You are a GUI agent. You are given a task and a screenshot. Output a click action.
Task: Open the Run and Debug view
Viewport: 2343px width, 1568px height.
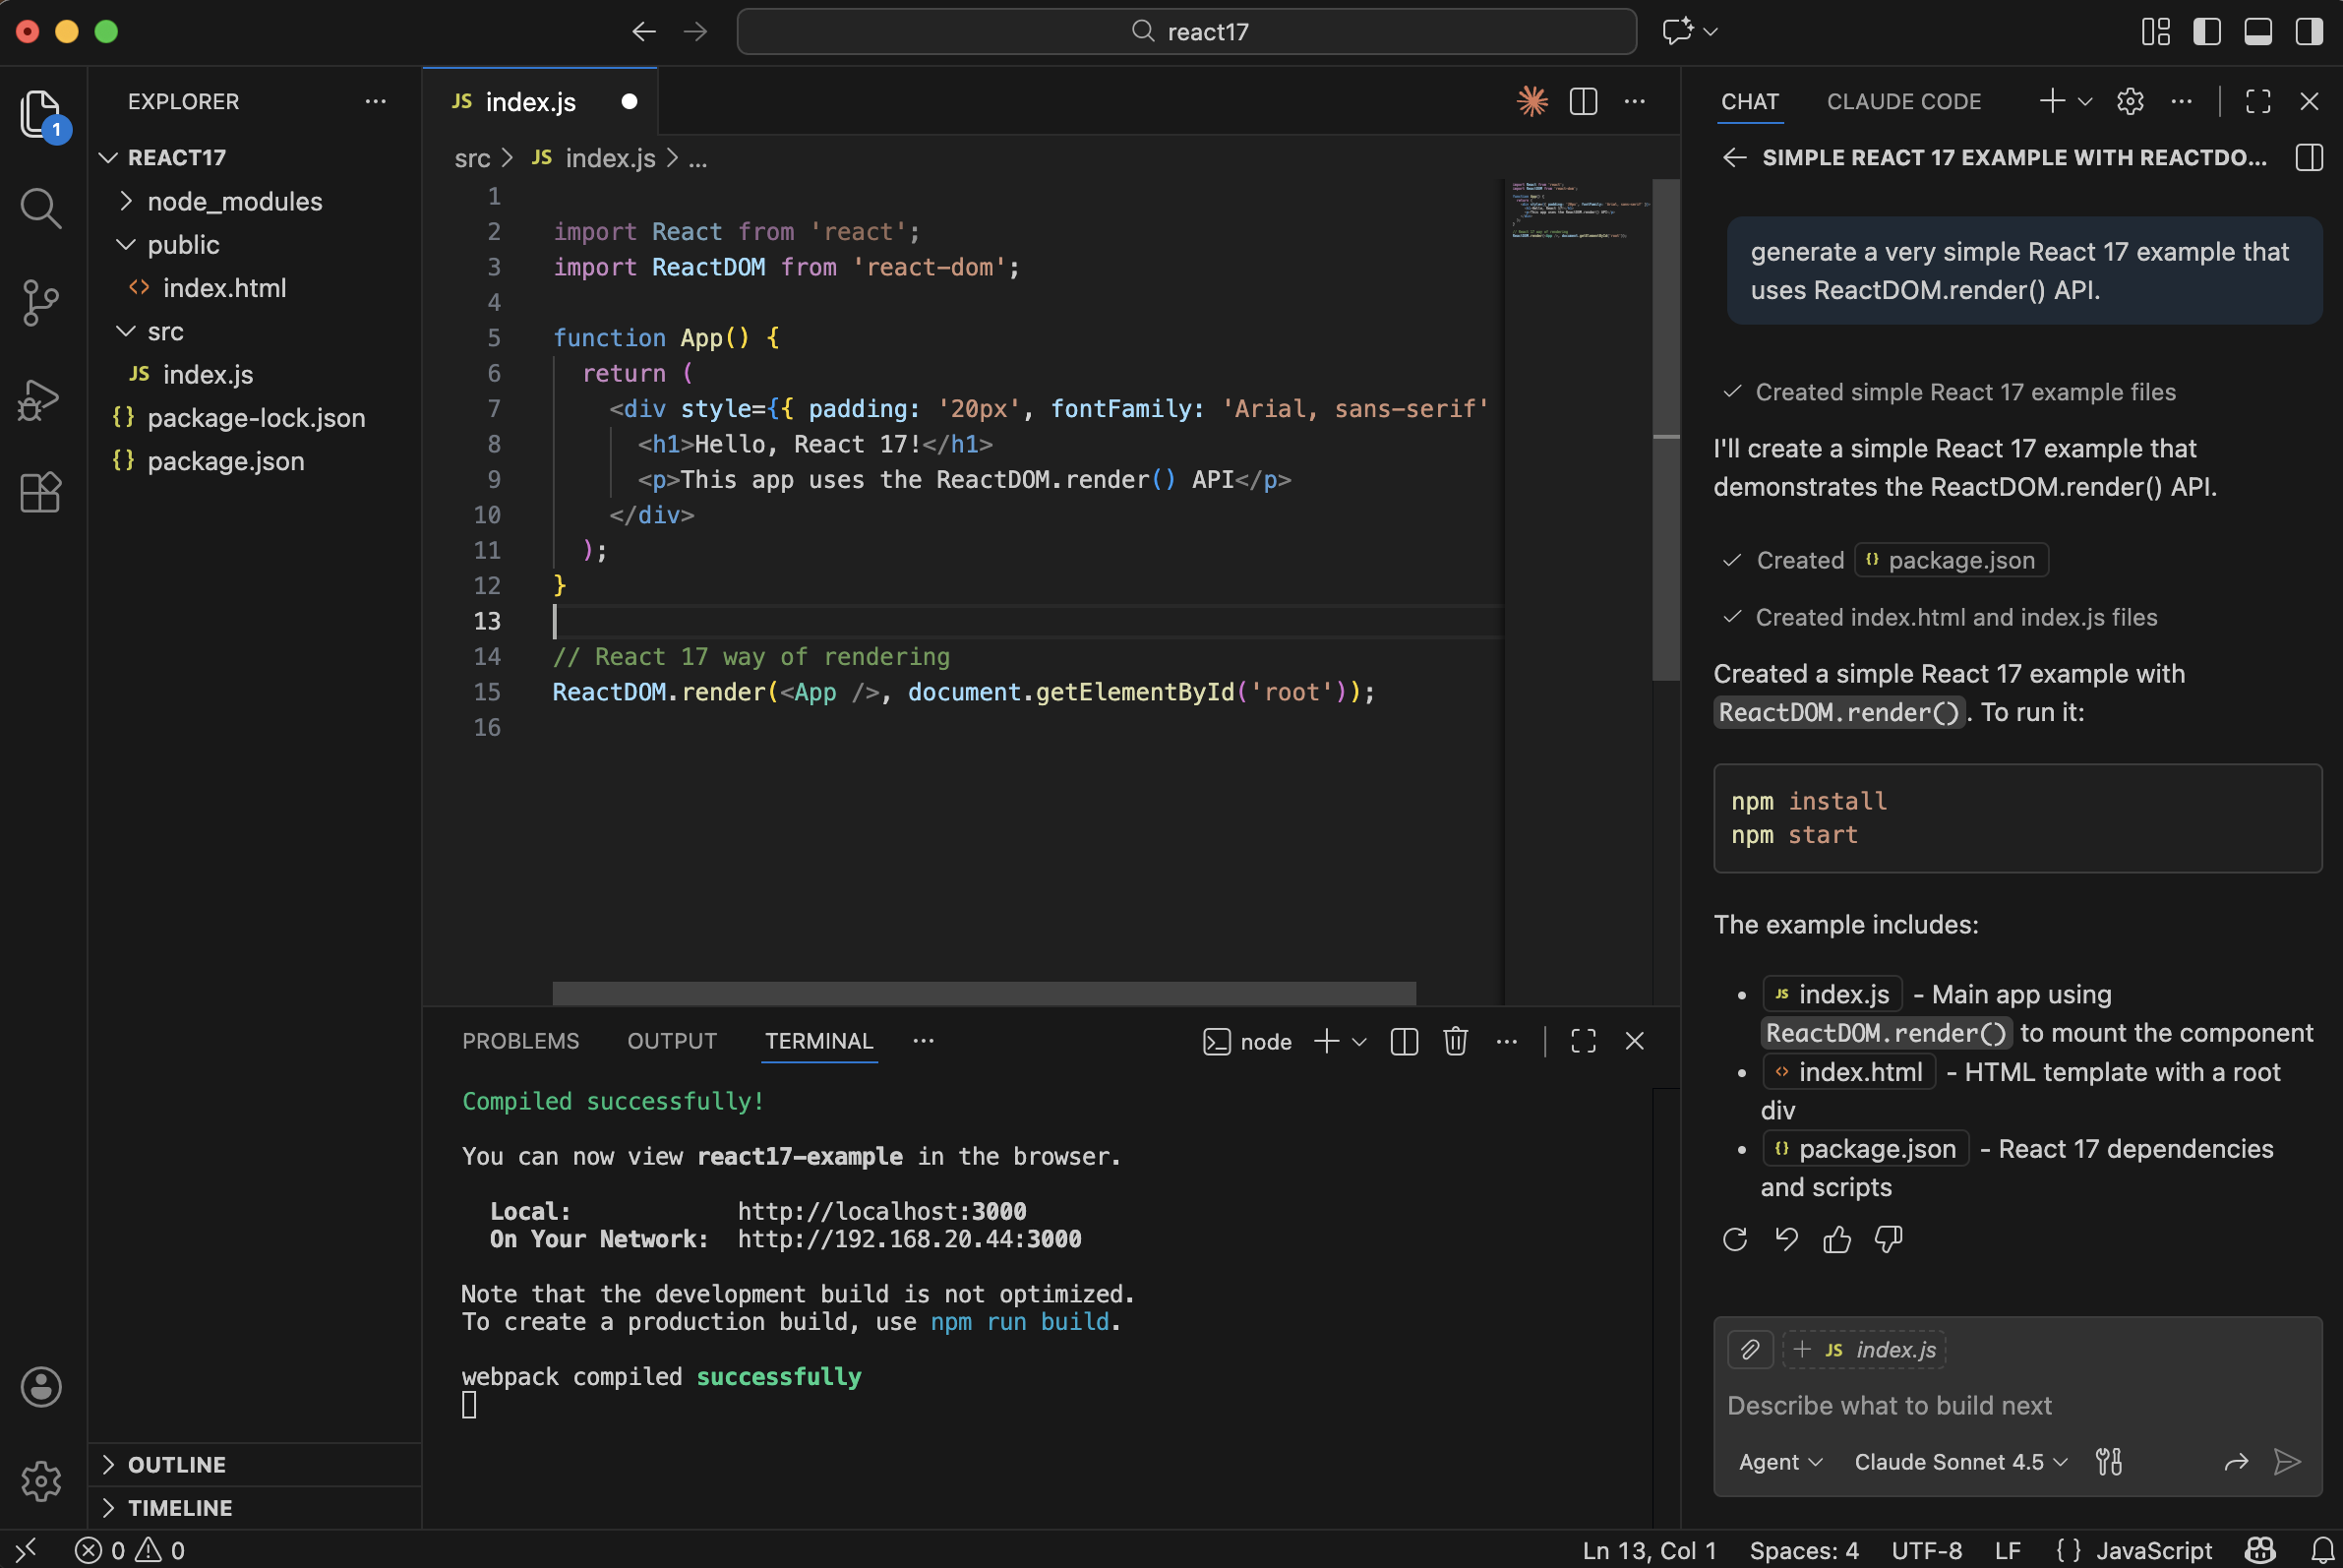40,398
